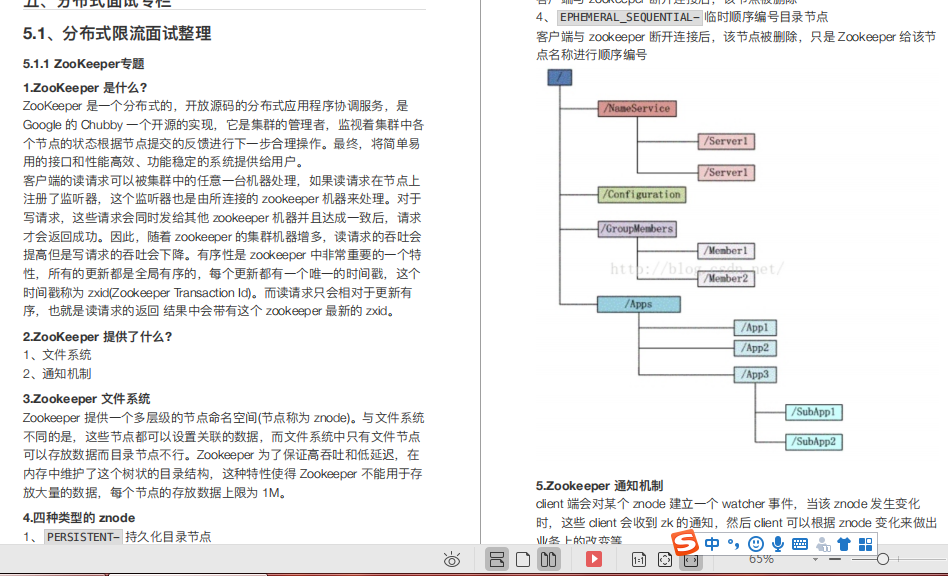Image resolution: width=948 pixels, height=576 pixels.
Task: Click the heading 1.ZooKeeper 是什么？
Action: pyautogui.click(x=85, y=88)
